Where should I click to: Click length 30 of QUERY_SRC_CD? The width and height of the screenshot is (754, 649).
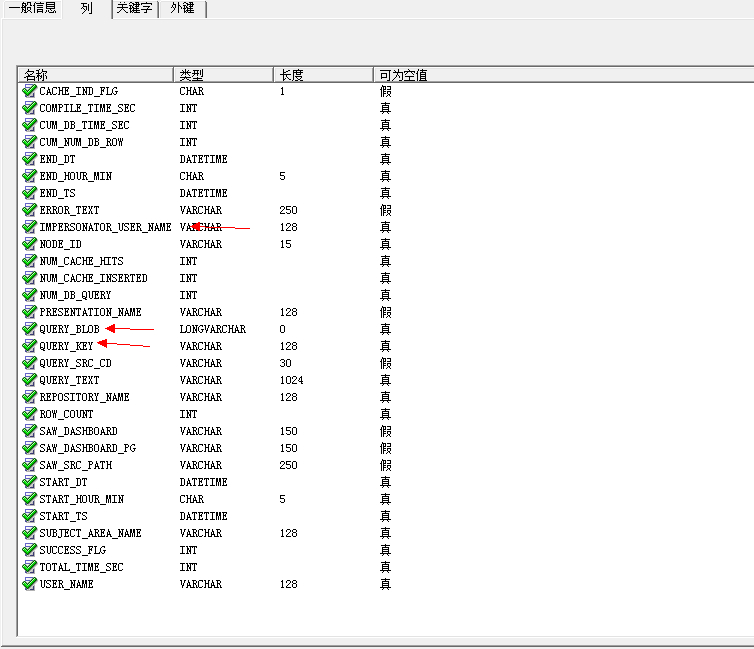point(286,363)
